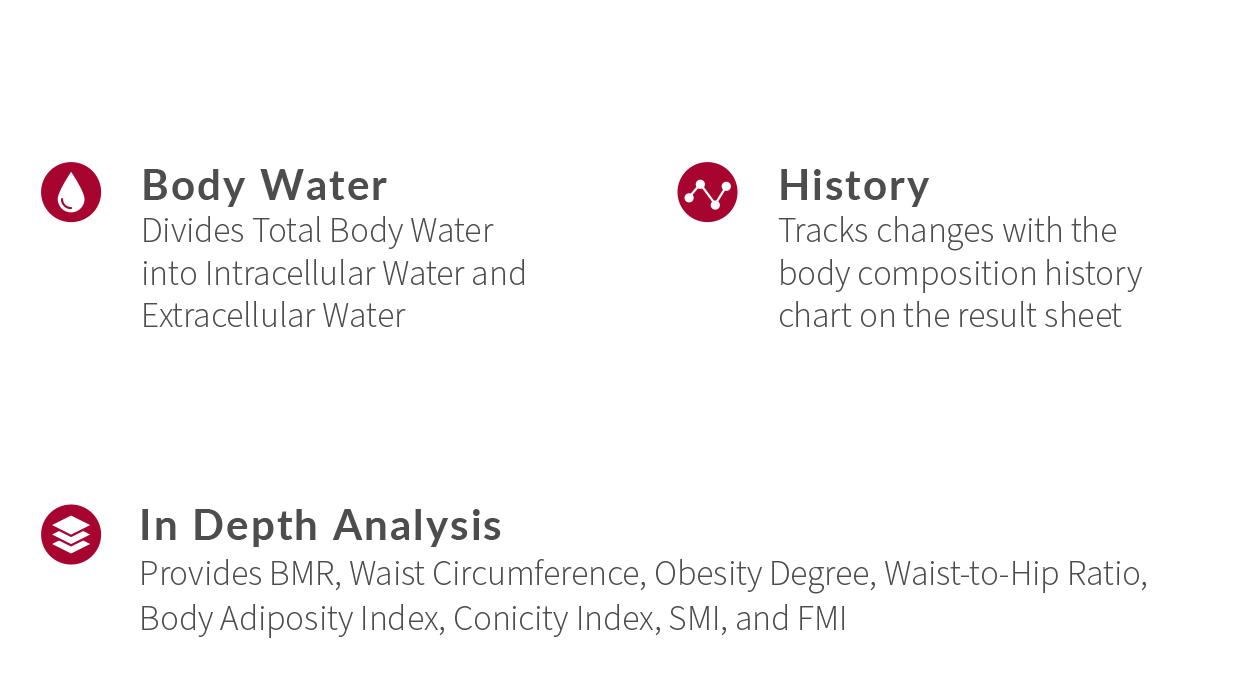Click the phrase "Extracellular Water"
The width and height of the screenshot is (1241, 686).
coord(273,315)
